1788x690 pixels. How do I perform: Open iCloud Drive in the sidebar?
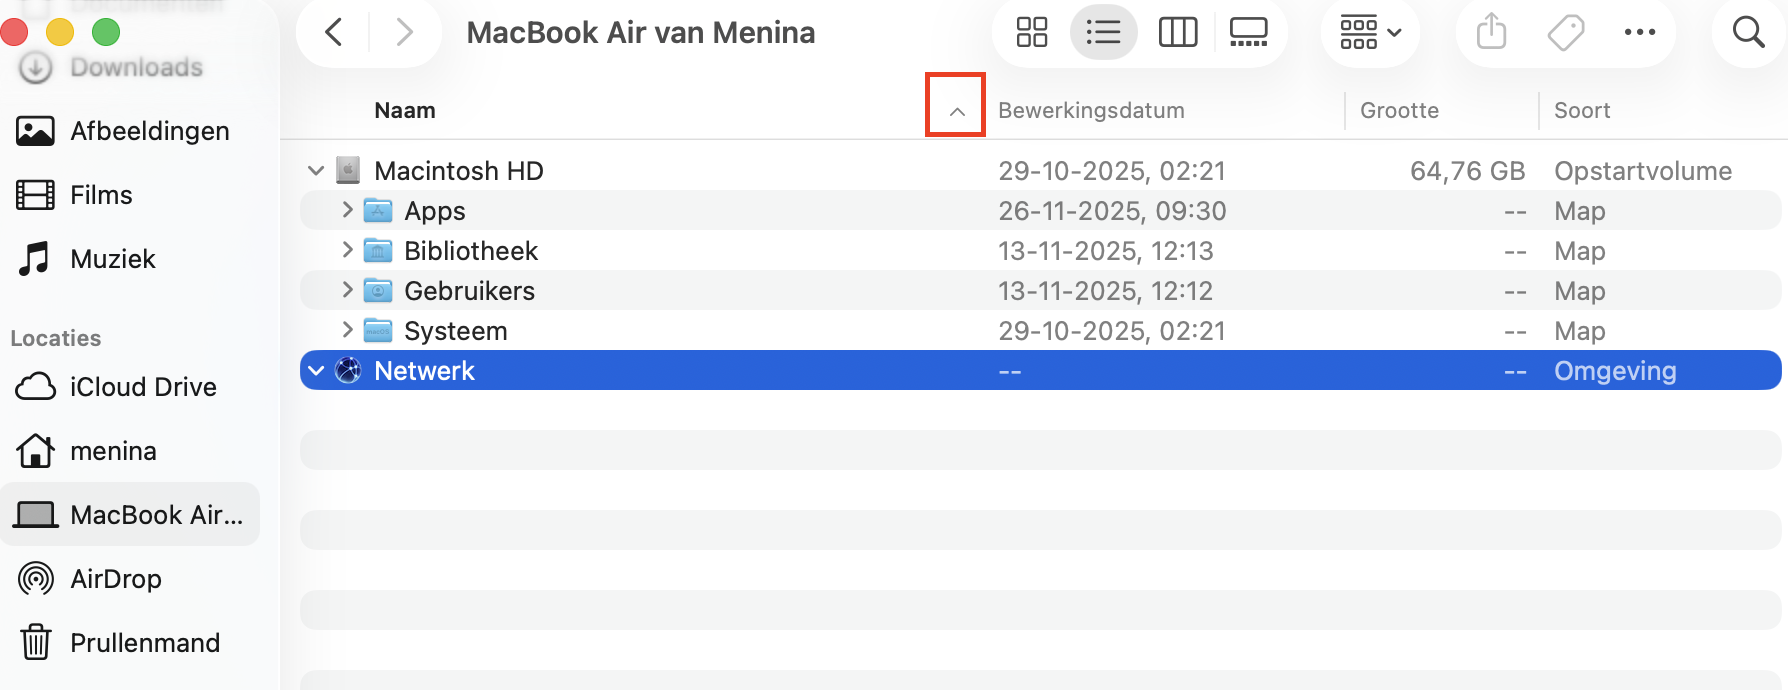tap(141, 387)
